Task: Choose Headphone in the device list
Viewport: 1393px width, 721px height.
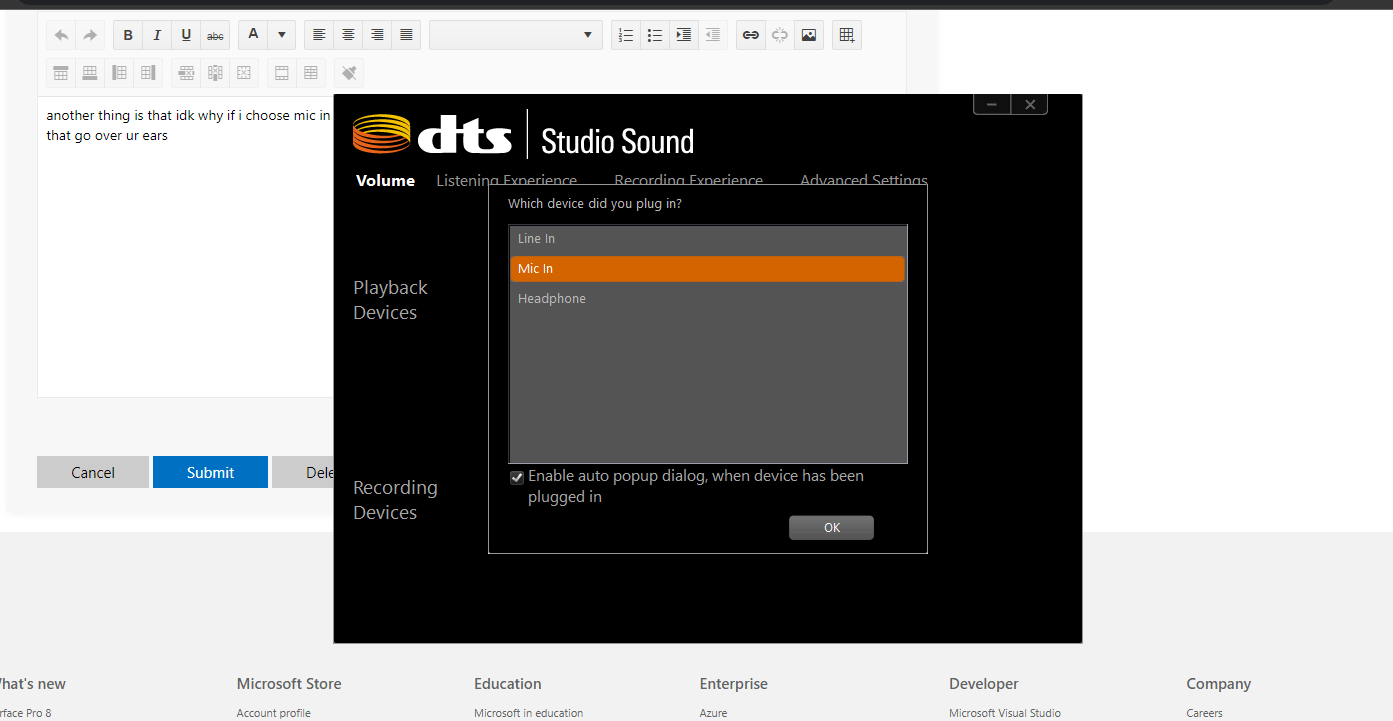Action: tap(708, 299)
